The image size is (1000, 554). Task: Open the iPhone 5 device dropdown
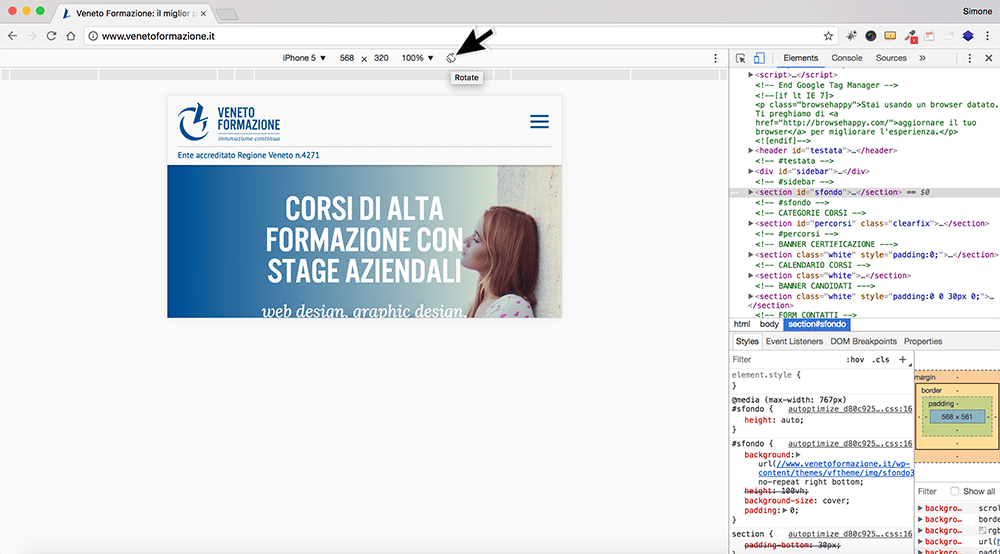(304, 58)
